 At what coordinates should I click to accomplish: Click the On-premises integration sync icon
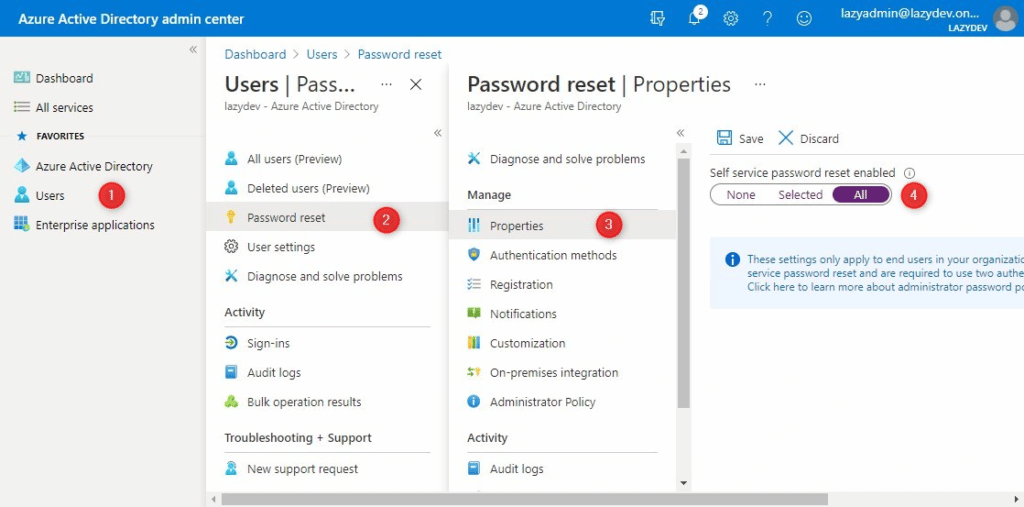point(474,372)
